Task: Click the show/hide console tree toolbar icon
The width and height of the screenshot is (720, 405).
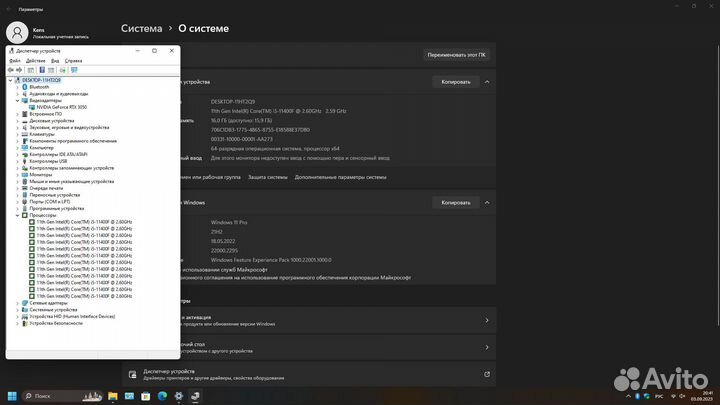Action: tap(31, 70)
